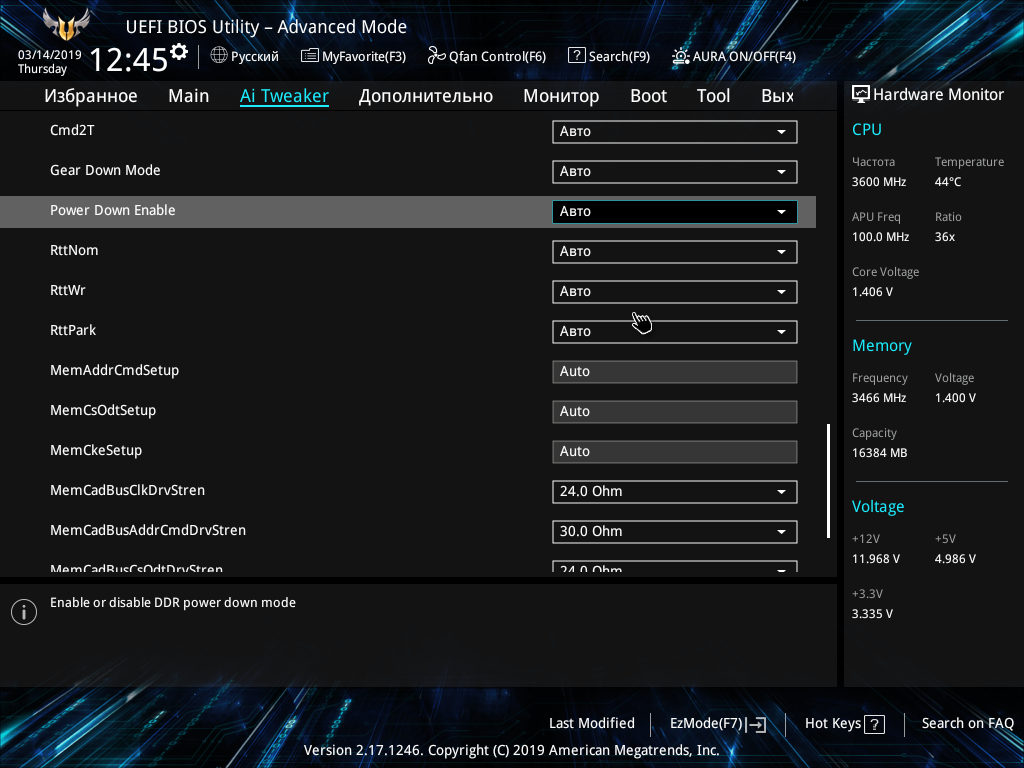1024x768 pixels.
Task: Open Search(F9)
Action: tap(609, 56)
